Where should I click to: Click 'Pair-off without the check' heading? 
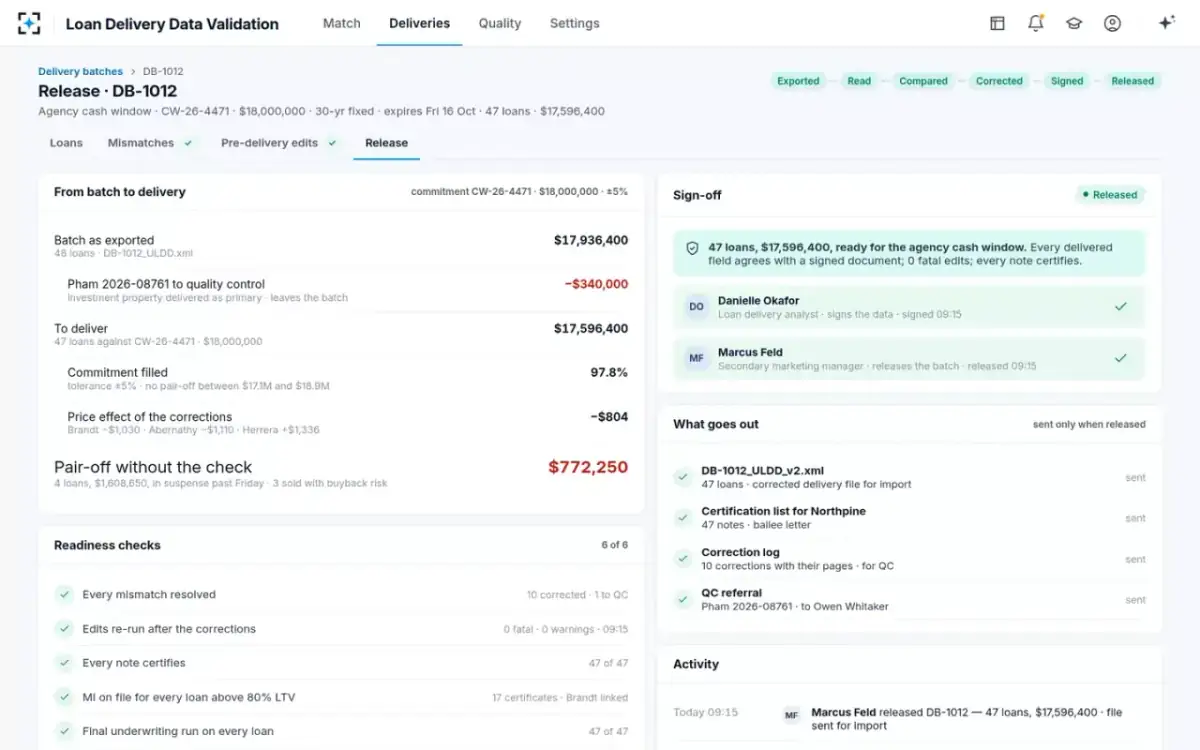tap(153, 467)
